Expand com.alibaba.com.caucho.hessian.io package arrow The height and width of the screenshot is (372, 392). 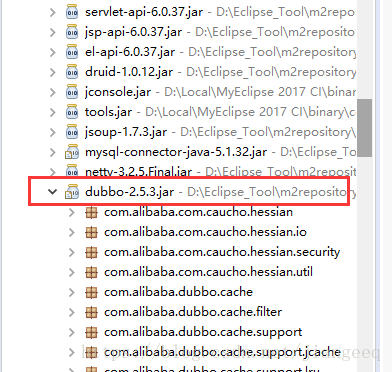72,232
